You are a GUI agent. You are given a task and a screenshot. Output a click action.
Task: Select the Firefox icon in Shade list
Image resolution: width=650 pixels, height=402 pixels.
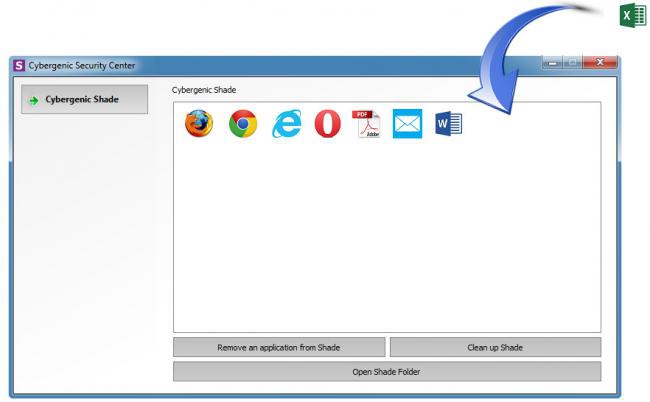tap(199, 124)
